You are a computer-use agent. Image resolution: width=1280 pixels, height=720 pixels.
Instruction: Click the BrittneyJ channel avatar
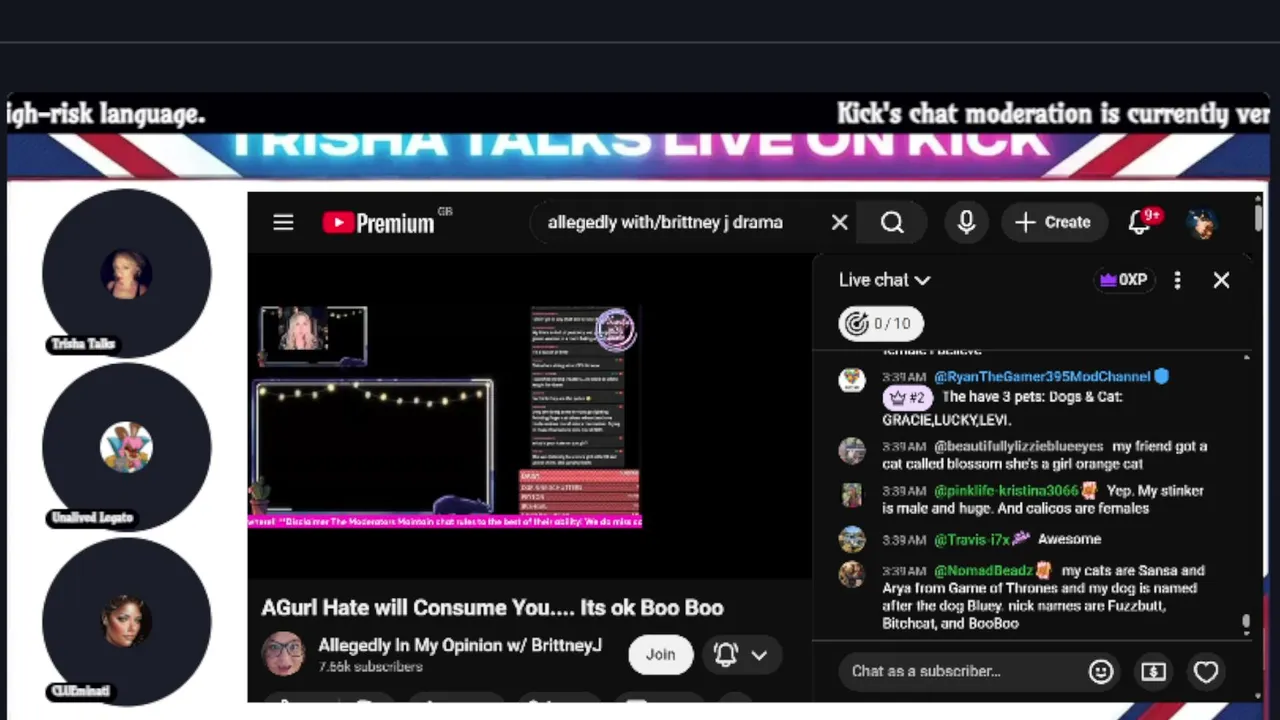[283, 654]
